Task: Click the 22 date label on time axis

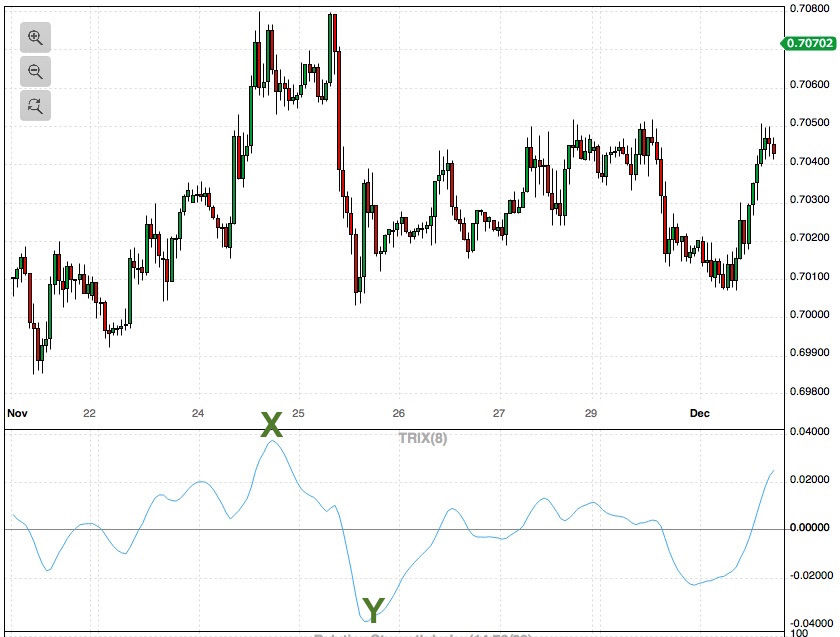Action: [89, 413]
